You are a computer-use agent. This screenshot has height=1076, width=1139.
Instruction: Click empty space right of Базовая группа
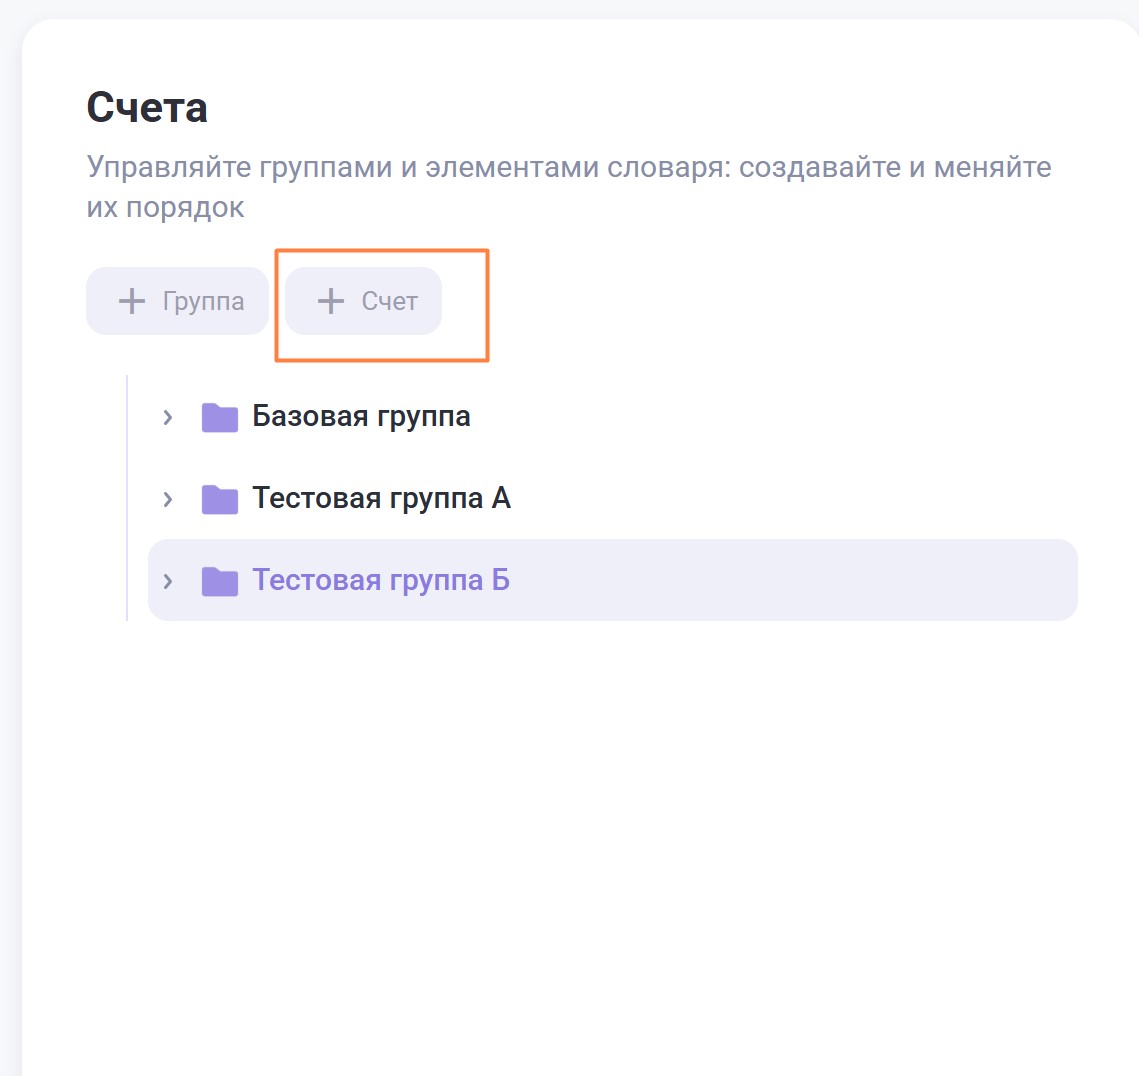pyautogui.click(x=780, y=416)
